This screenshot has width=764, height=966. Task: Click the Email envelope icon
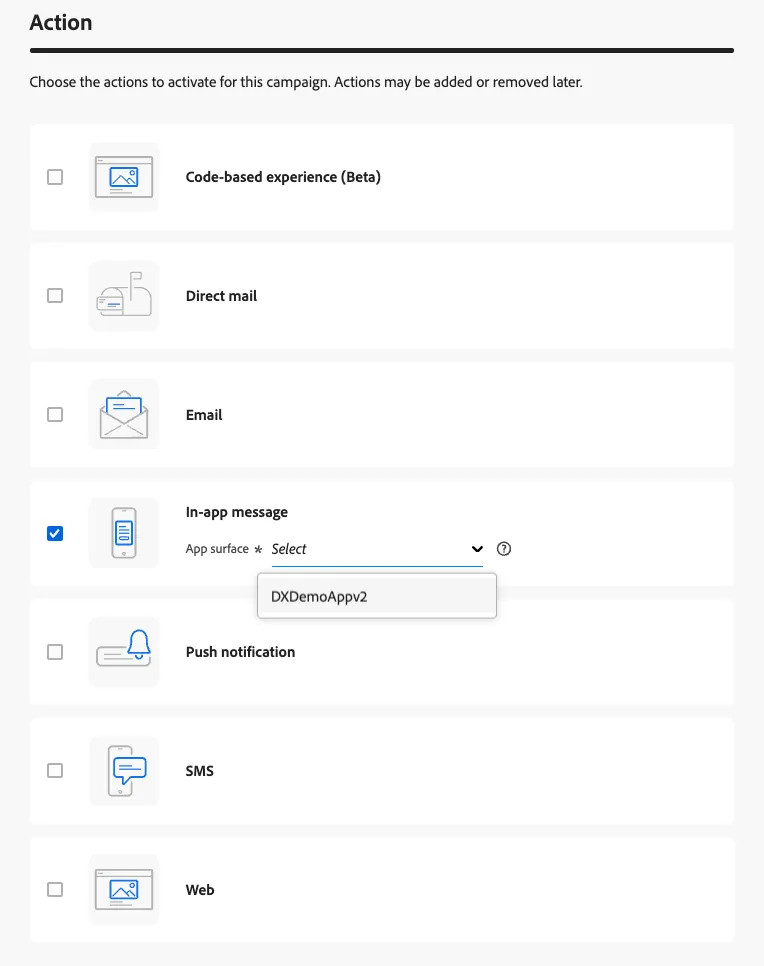click(124, 415)
